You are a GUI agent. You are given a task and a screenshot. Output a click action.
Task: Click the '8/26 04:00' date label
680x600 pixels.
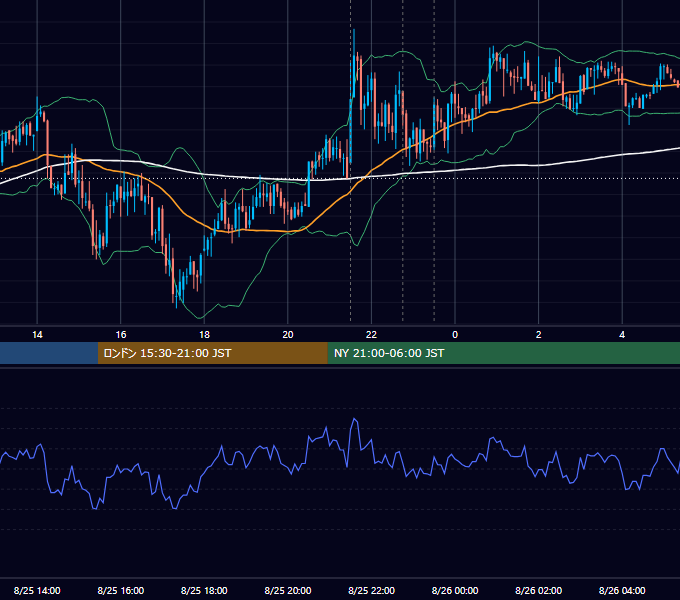point(622,590)
